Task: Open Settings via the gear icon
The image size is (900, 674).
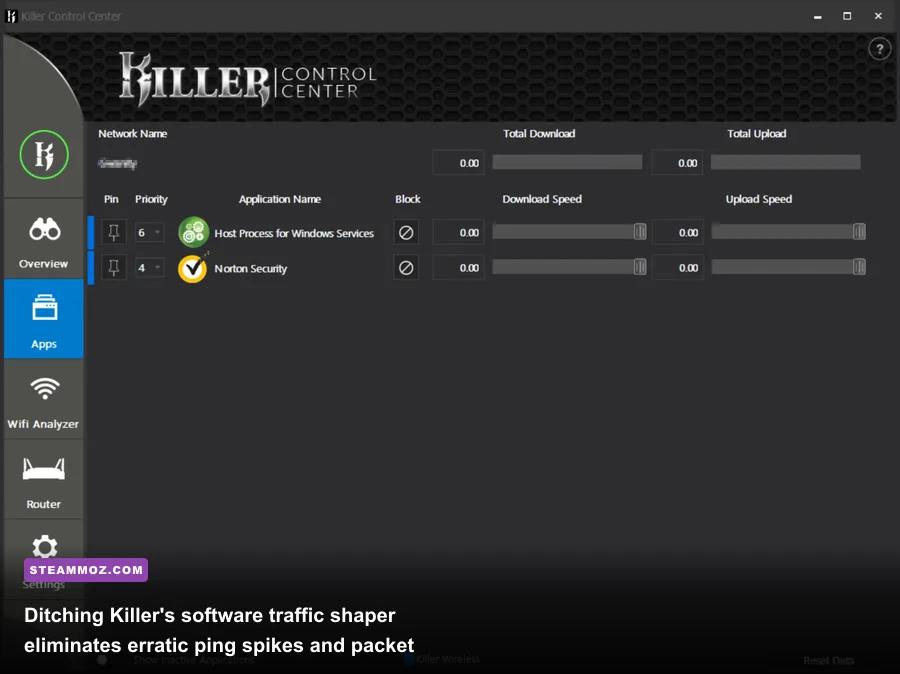Action: point(44,547)
